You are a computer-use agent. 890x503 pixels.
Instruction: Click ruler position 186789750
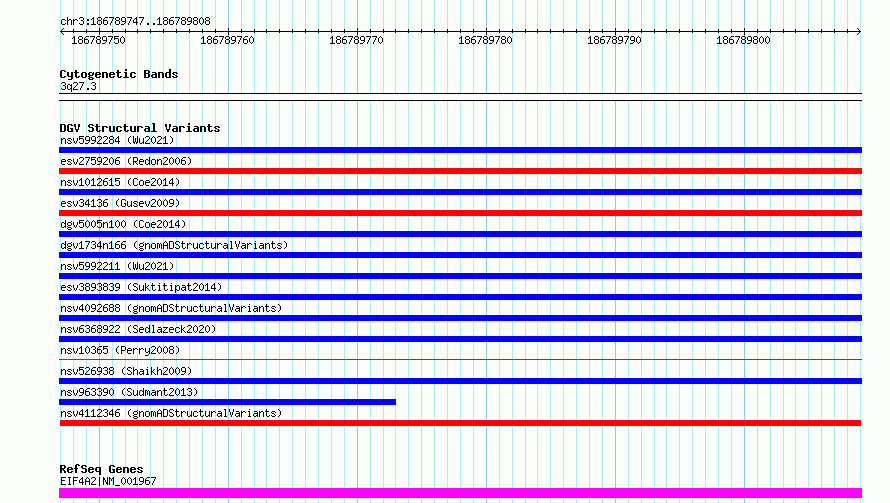(x=98, y=40)
